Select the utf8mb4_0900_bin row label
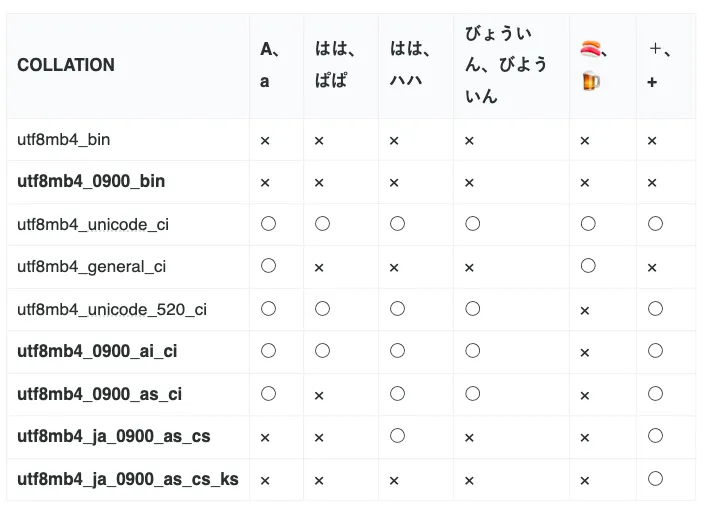The image size is (720, 515). (x=91, y=182)
